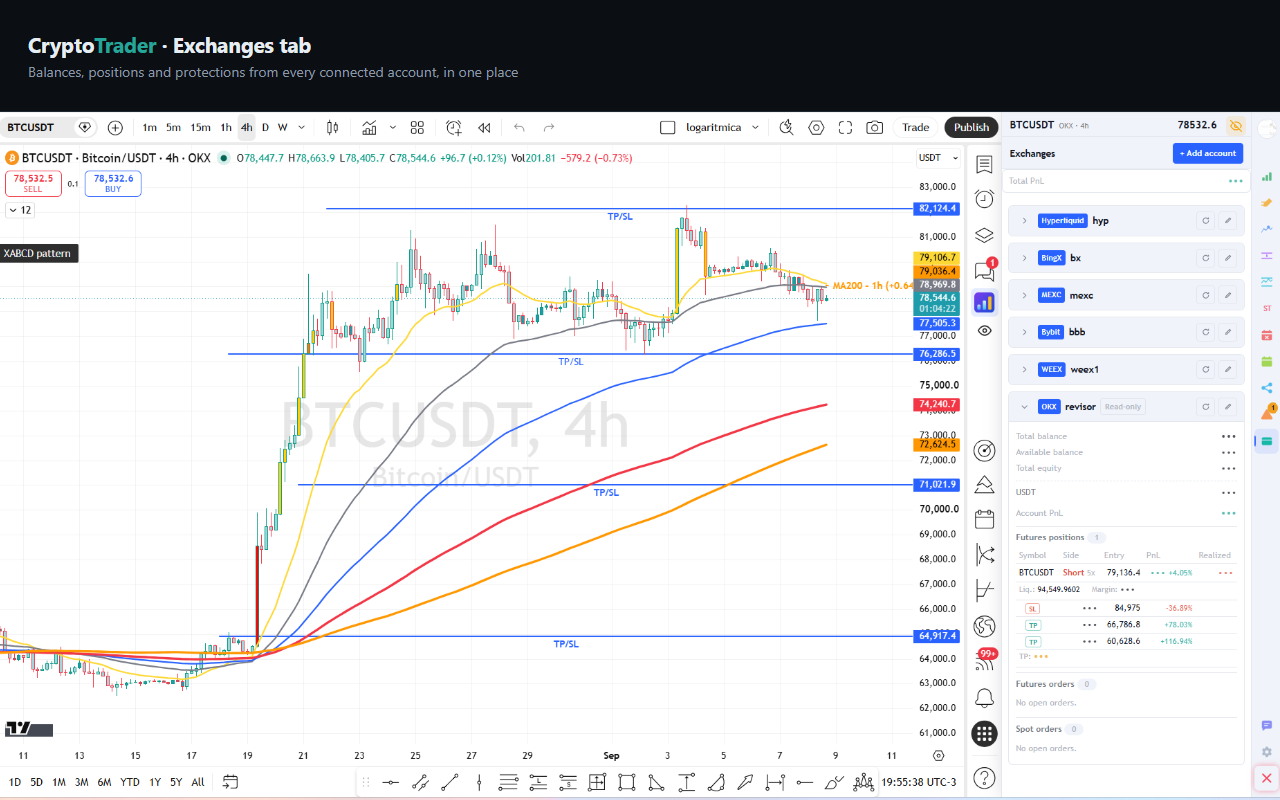Click the 82,124.4 TP/SL price label
Image resolution: width=1280 pixels, height=800 pixels.
937,209
